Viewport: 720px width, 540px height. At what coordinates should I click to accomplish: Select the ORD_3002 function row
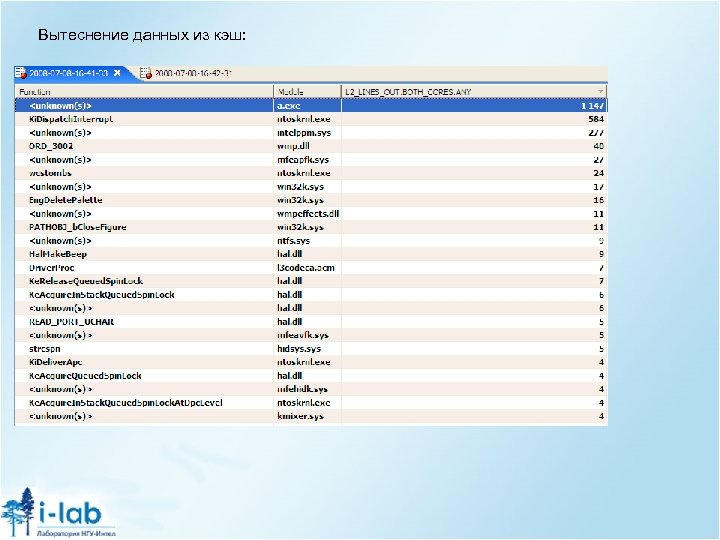[x=311, y=146]
